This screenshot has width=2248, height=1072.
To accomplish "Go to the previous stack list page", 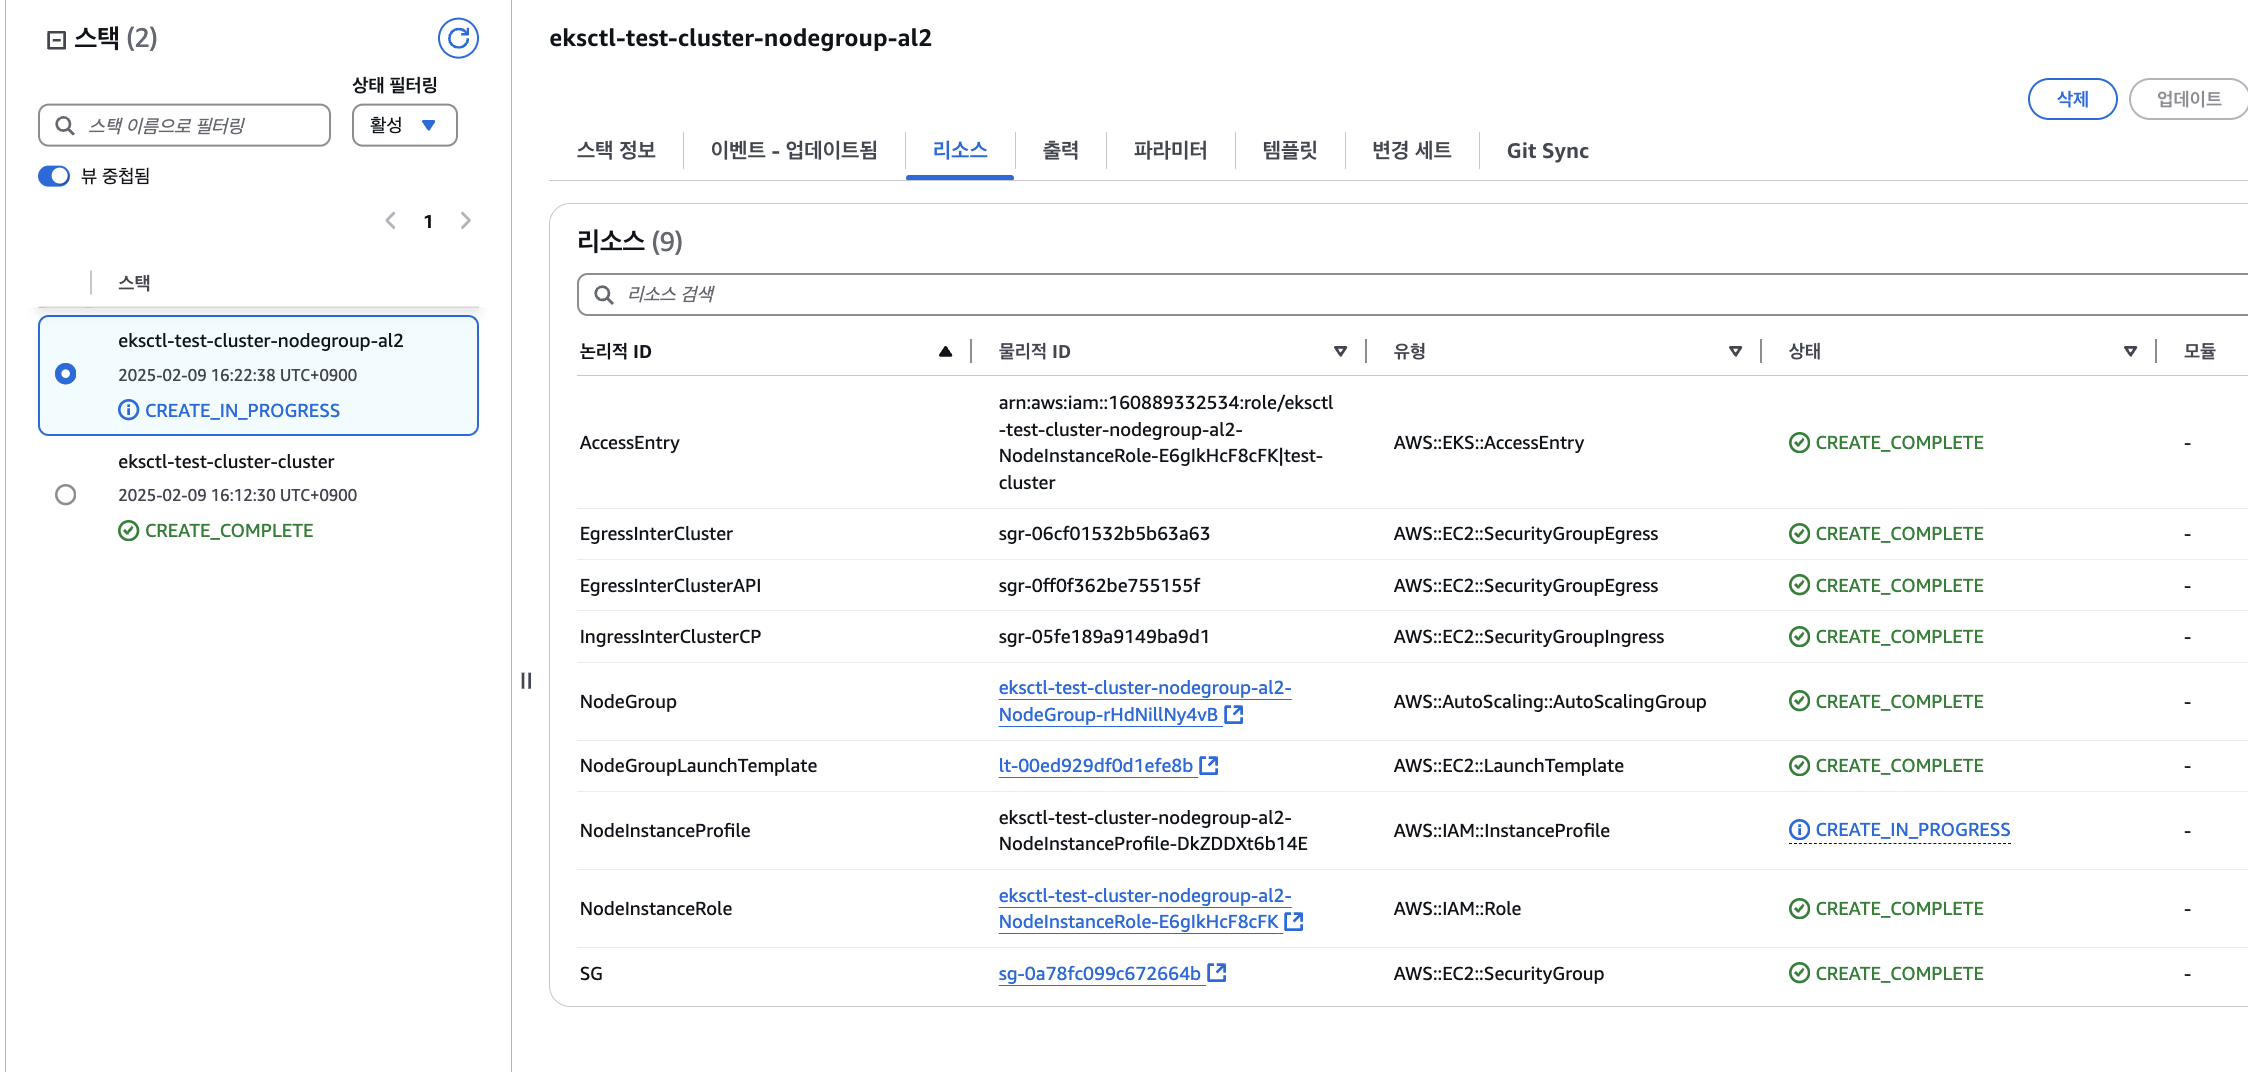I will click(391, 221).
